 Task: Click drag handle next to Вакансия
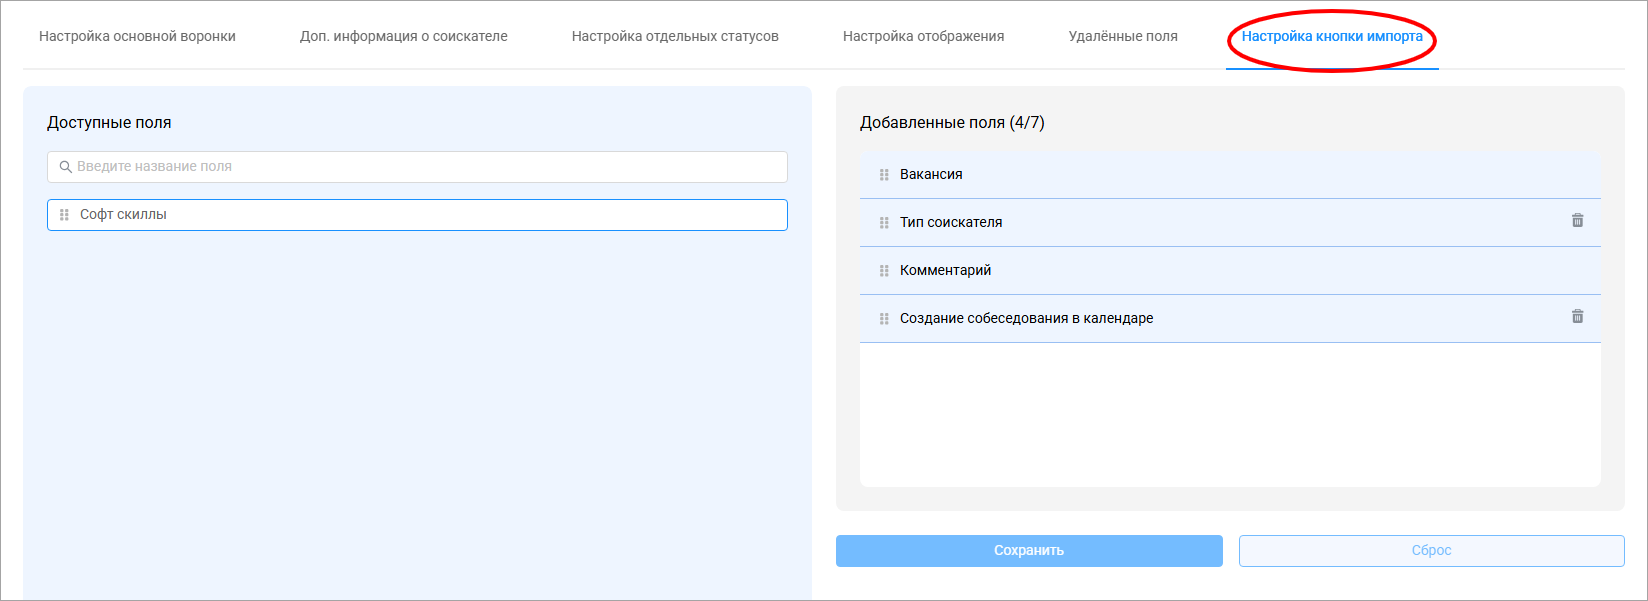884,175
